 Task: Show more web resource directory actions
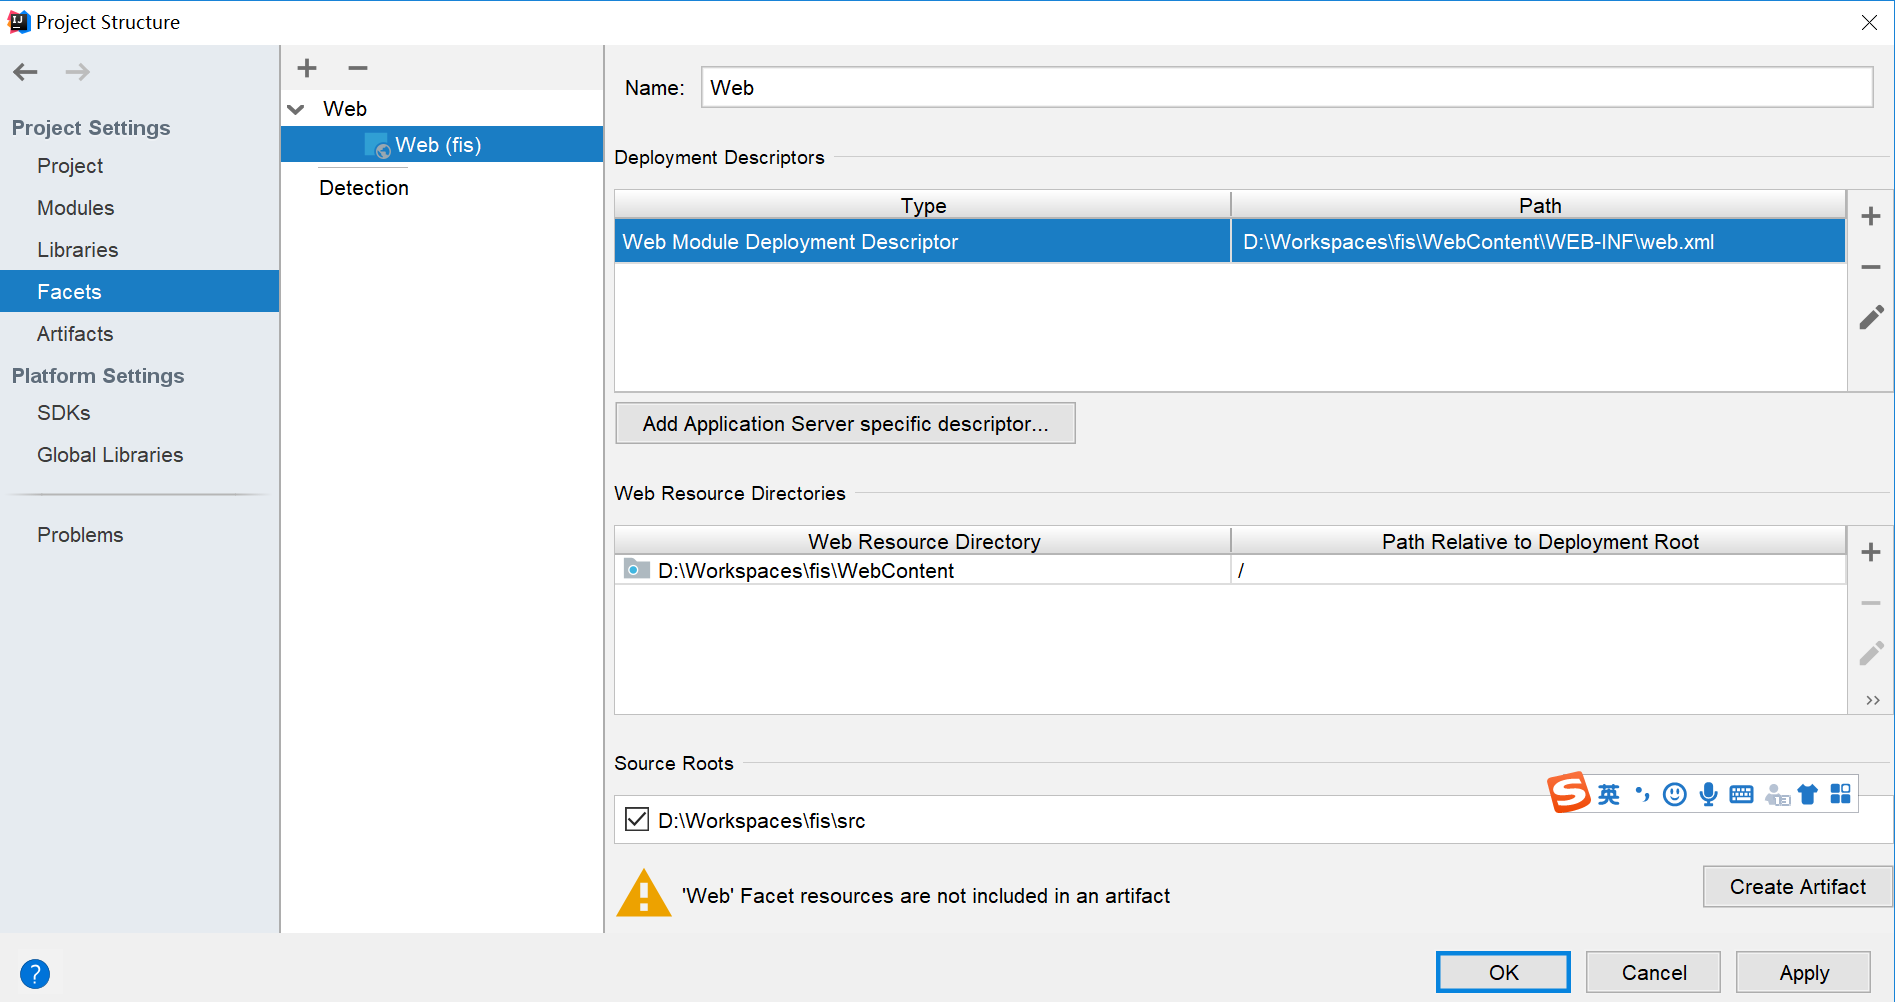(1873, 700)
